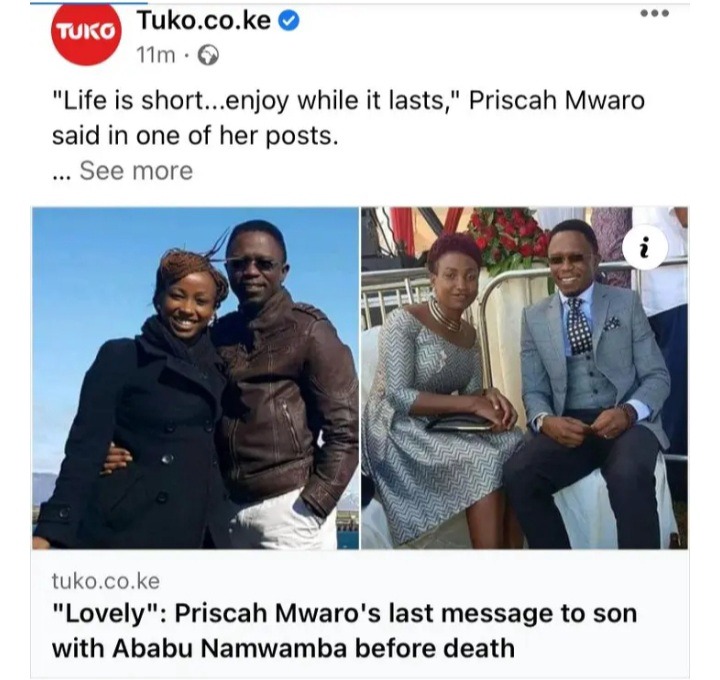The image size is (720, 680).
Task: Open the left photo with leather jacket
Action: click(196, 378)
